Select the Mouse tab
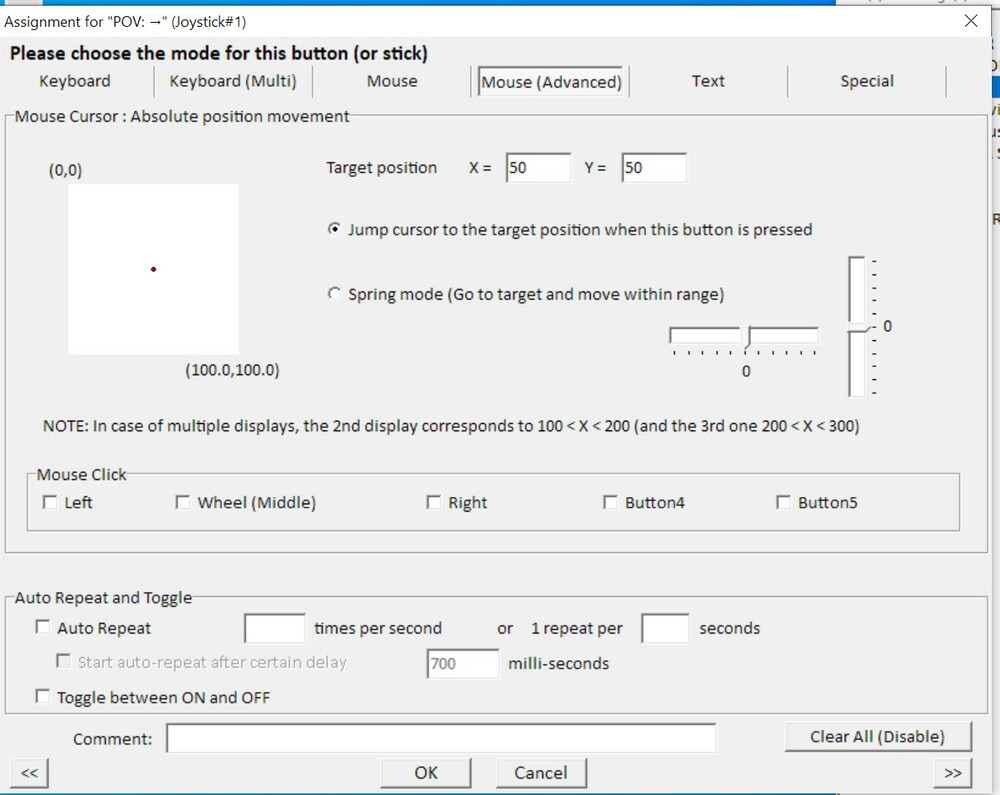This screenshot has width=1000, height=795. tap(392, 82)
